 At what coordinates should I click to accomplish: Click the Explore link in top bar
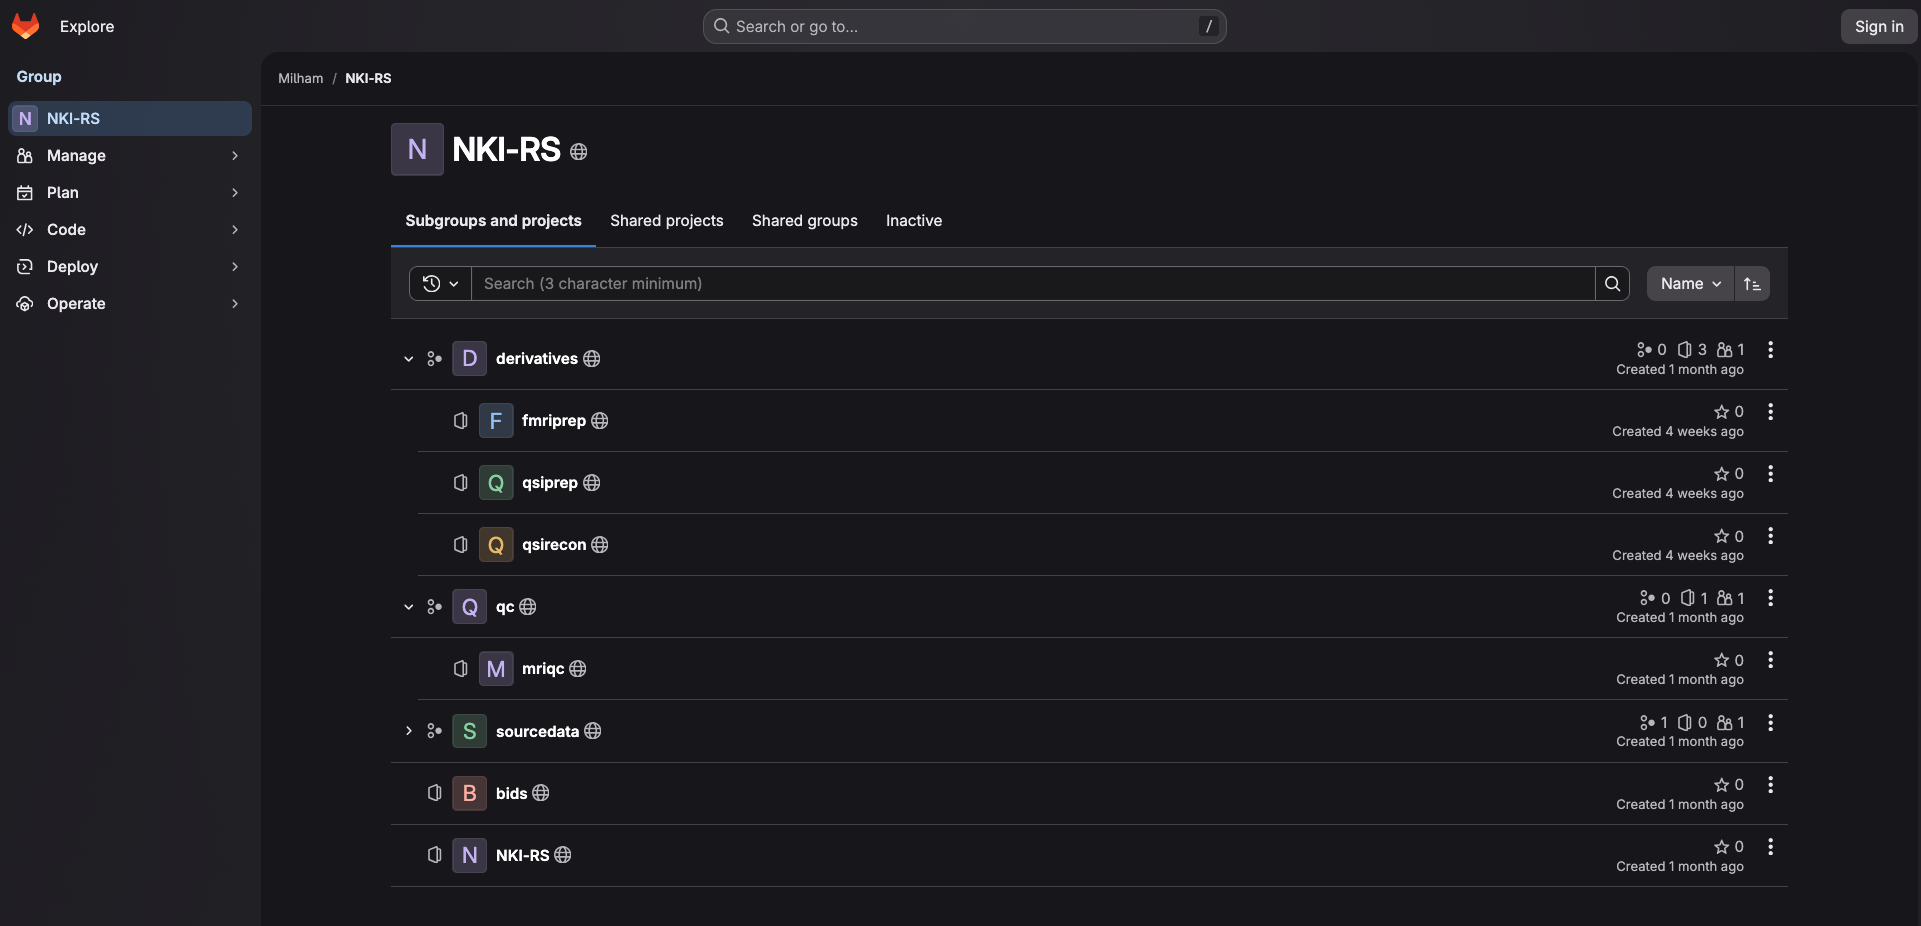(87, 27)
